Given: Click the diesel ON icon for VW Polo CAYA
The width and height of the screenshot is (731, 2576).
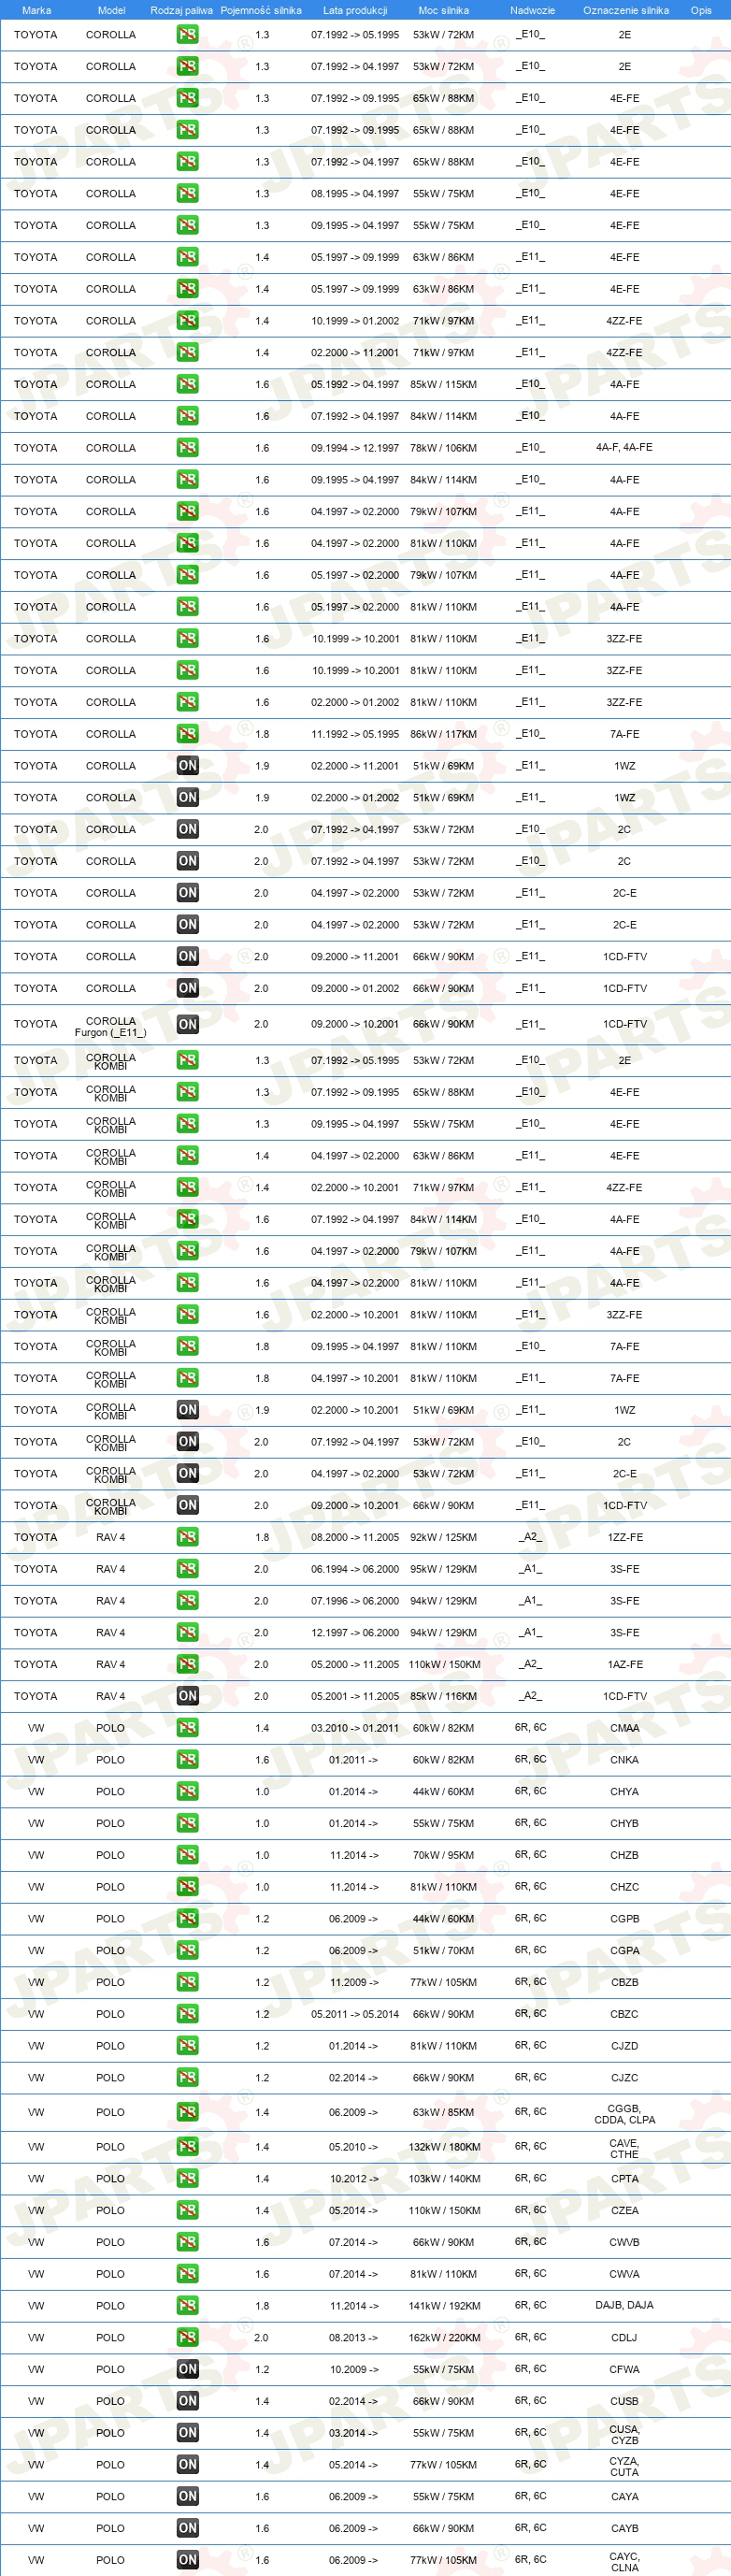Looking at the screenshot, I should coord(187,2496).
